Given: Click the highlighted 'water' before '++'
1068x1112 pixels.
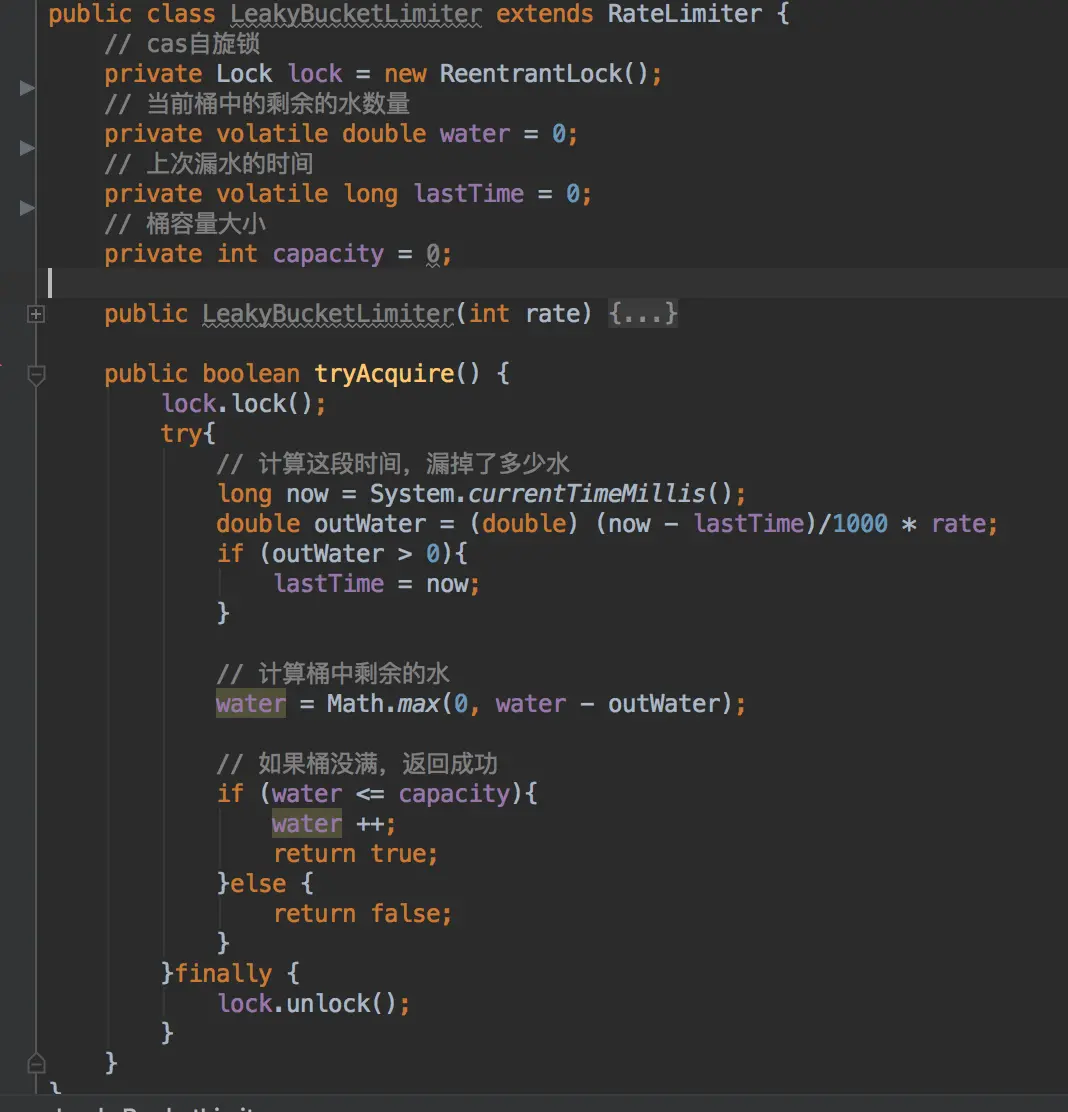Looking at the screenshot, I should pyautogui.click(x=307, y=823).
